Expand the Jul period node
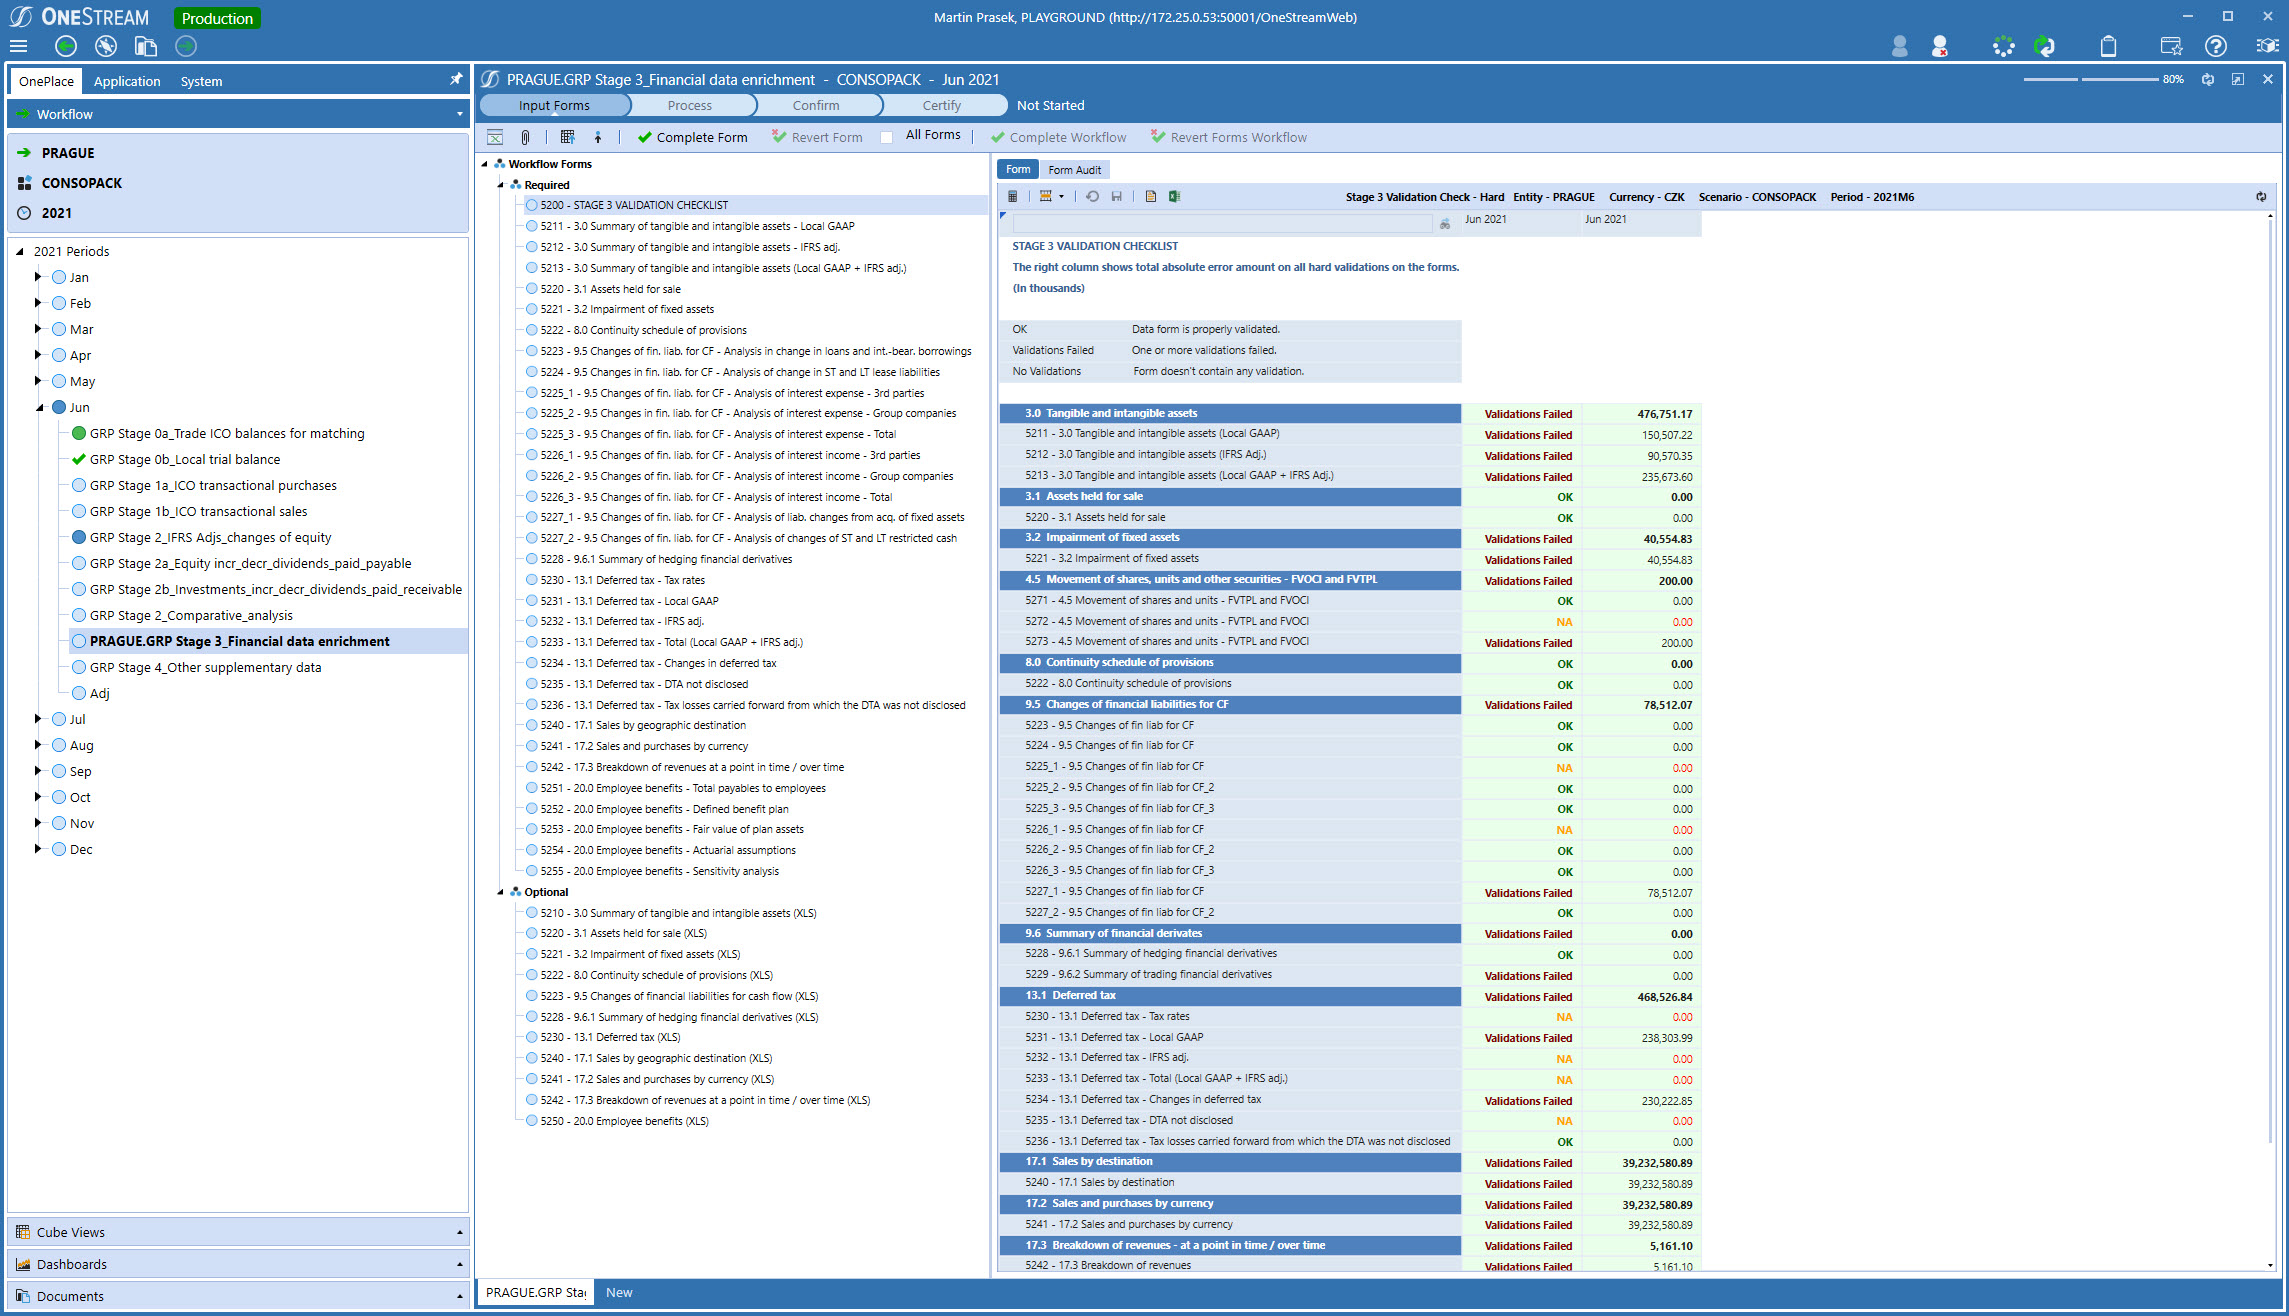The height and width of the screenshot is (1316, 2289). pyautogui.click(x=38, y=719)
